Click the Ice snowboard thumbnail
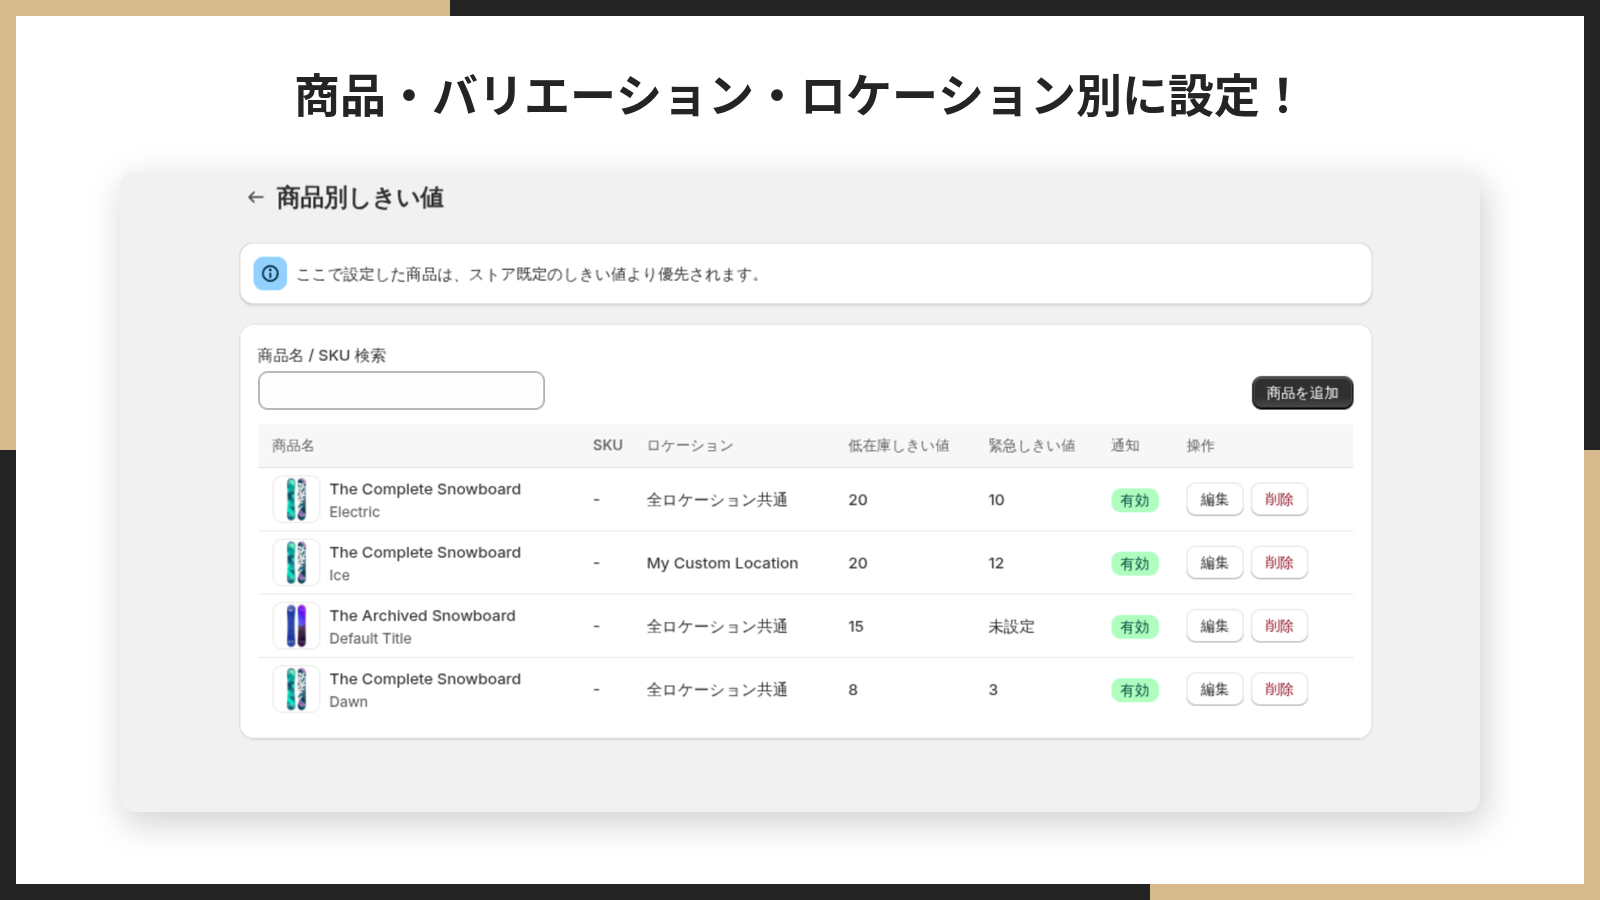Image resolution: width=1600 pixels, height=900 pixels. point(296,562)
